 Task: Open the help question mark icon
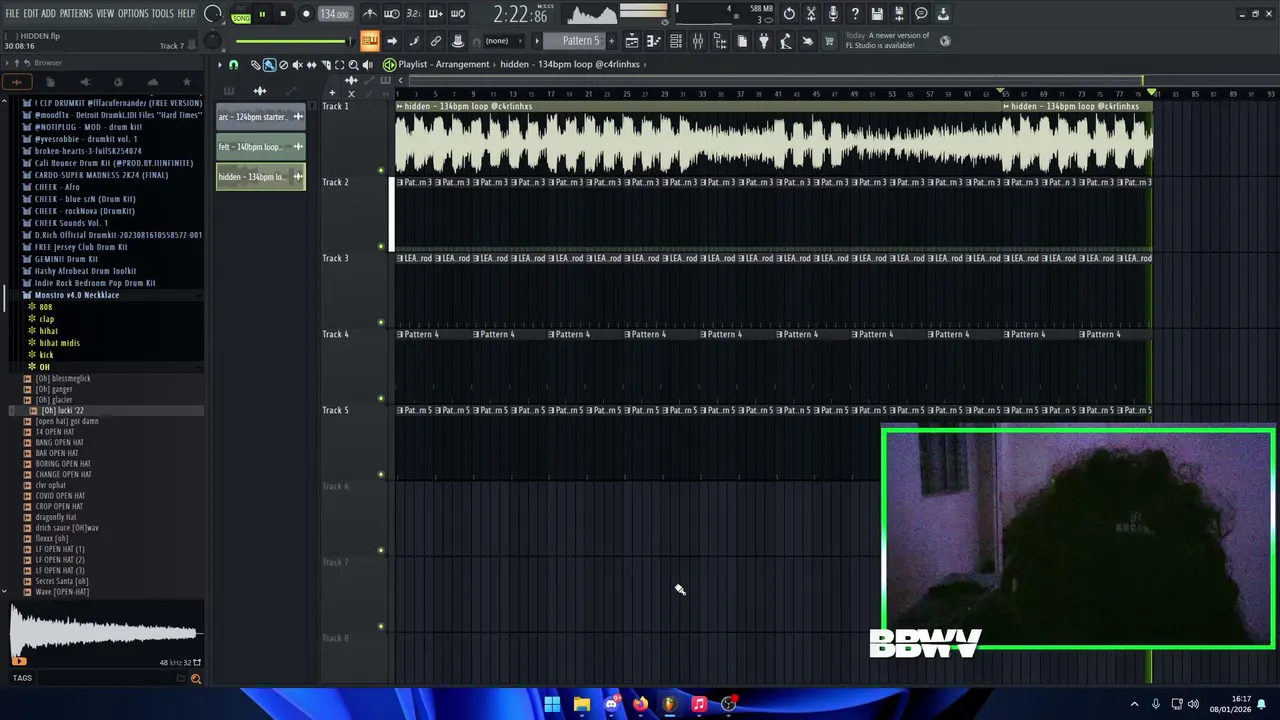tap(855, 14)
